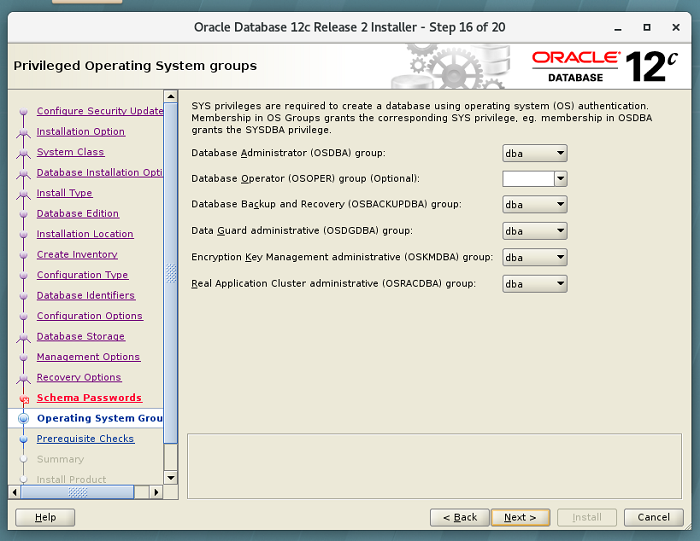
Task: Open the Real Application Cluster OSRACDBA dropdown
Action: (535, 284)
